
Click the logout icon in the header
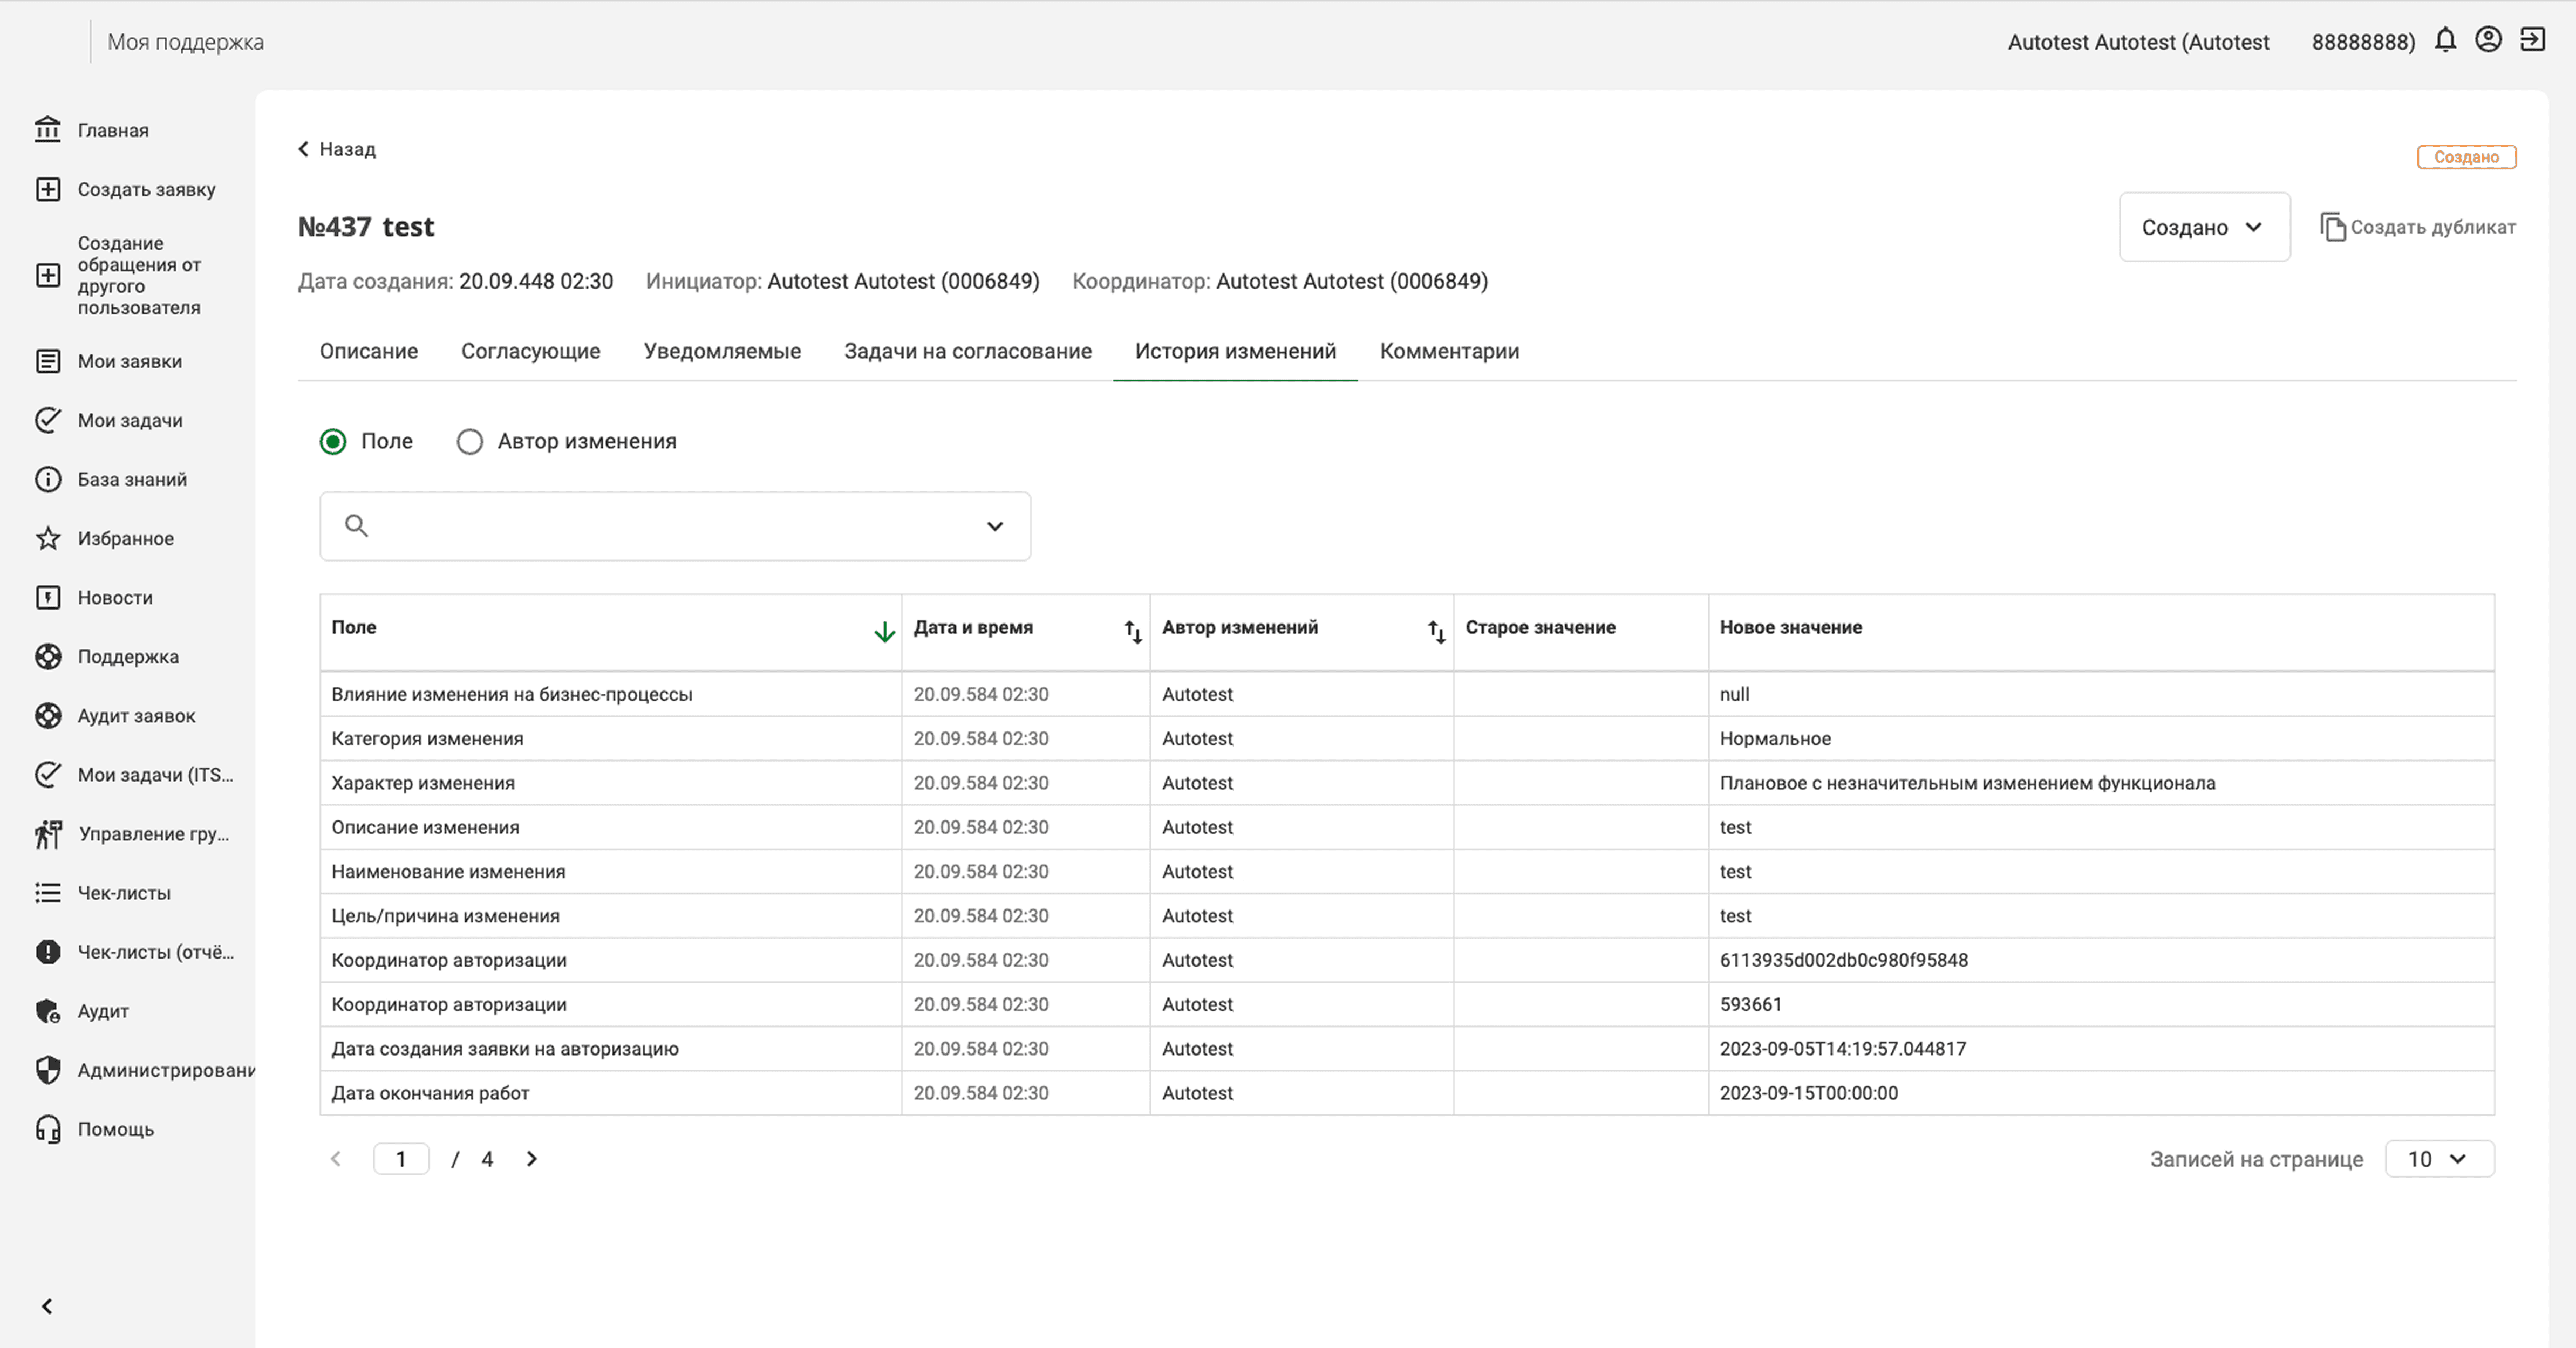(2532, 40)
